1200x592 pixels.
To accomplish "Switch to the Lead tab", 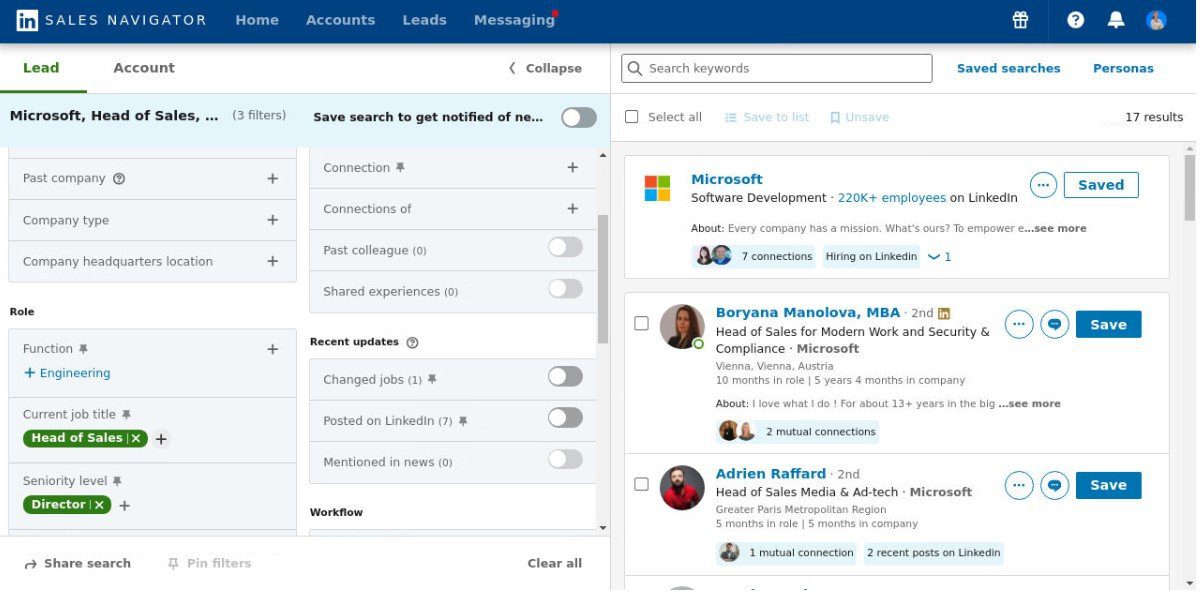I will click(41, 68).
